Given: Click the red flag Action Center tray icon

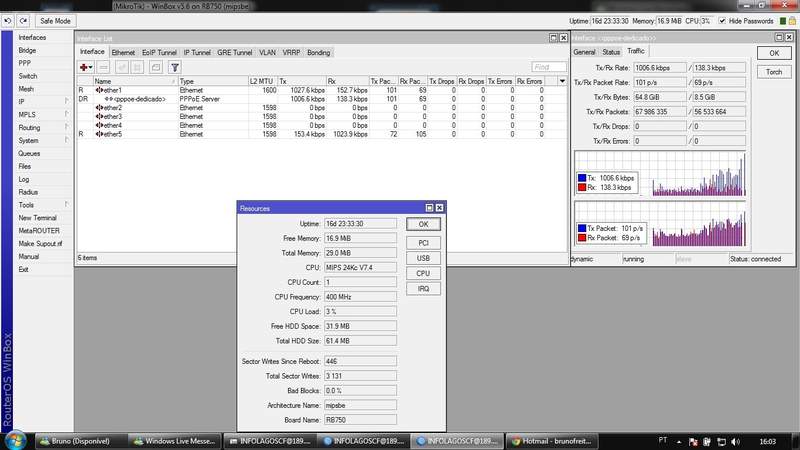Looking at the screenshot, I should (693, 441).
